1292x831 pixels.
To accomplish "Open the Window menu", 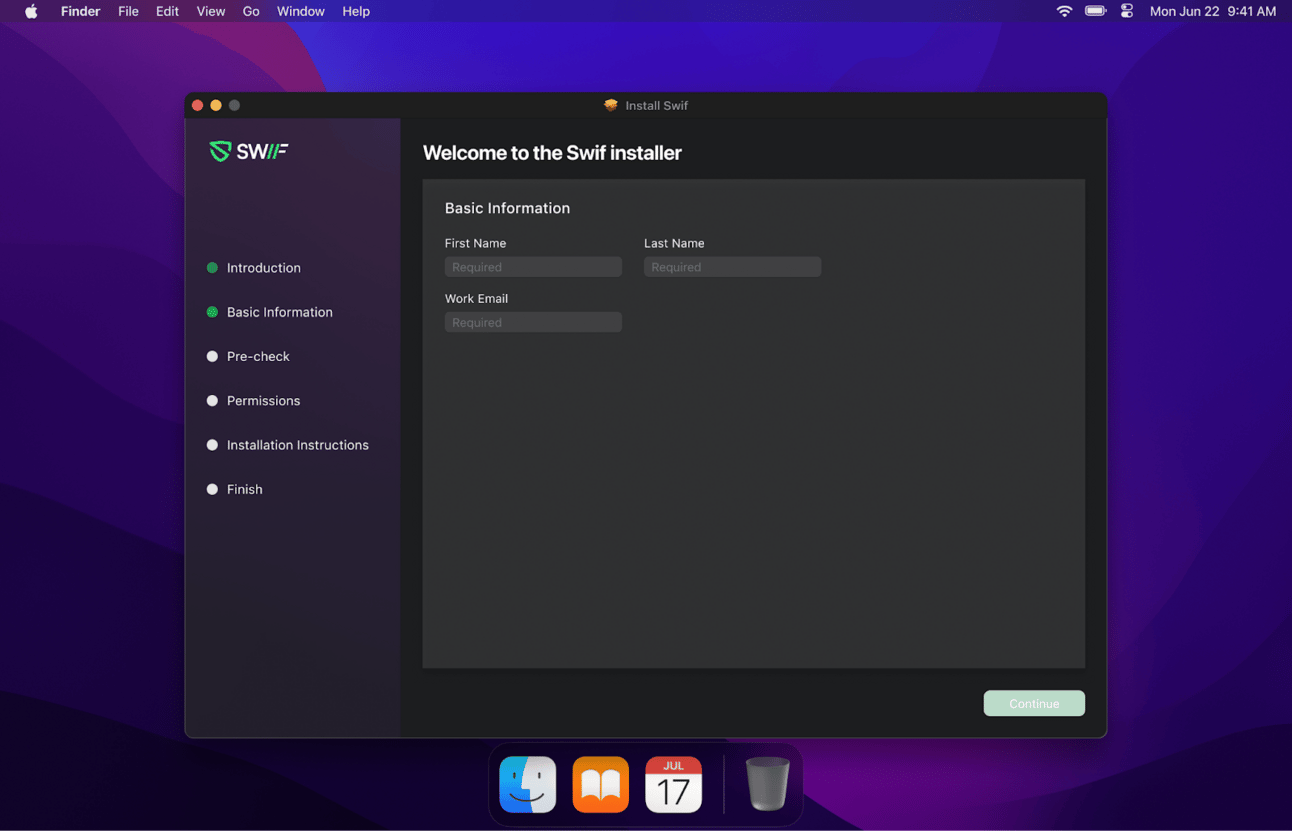I will click(300, 11).
